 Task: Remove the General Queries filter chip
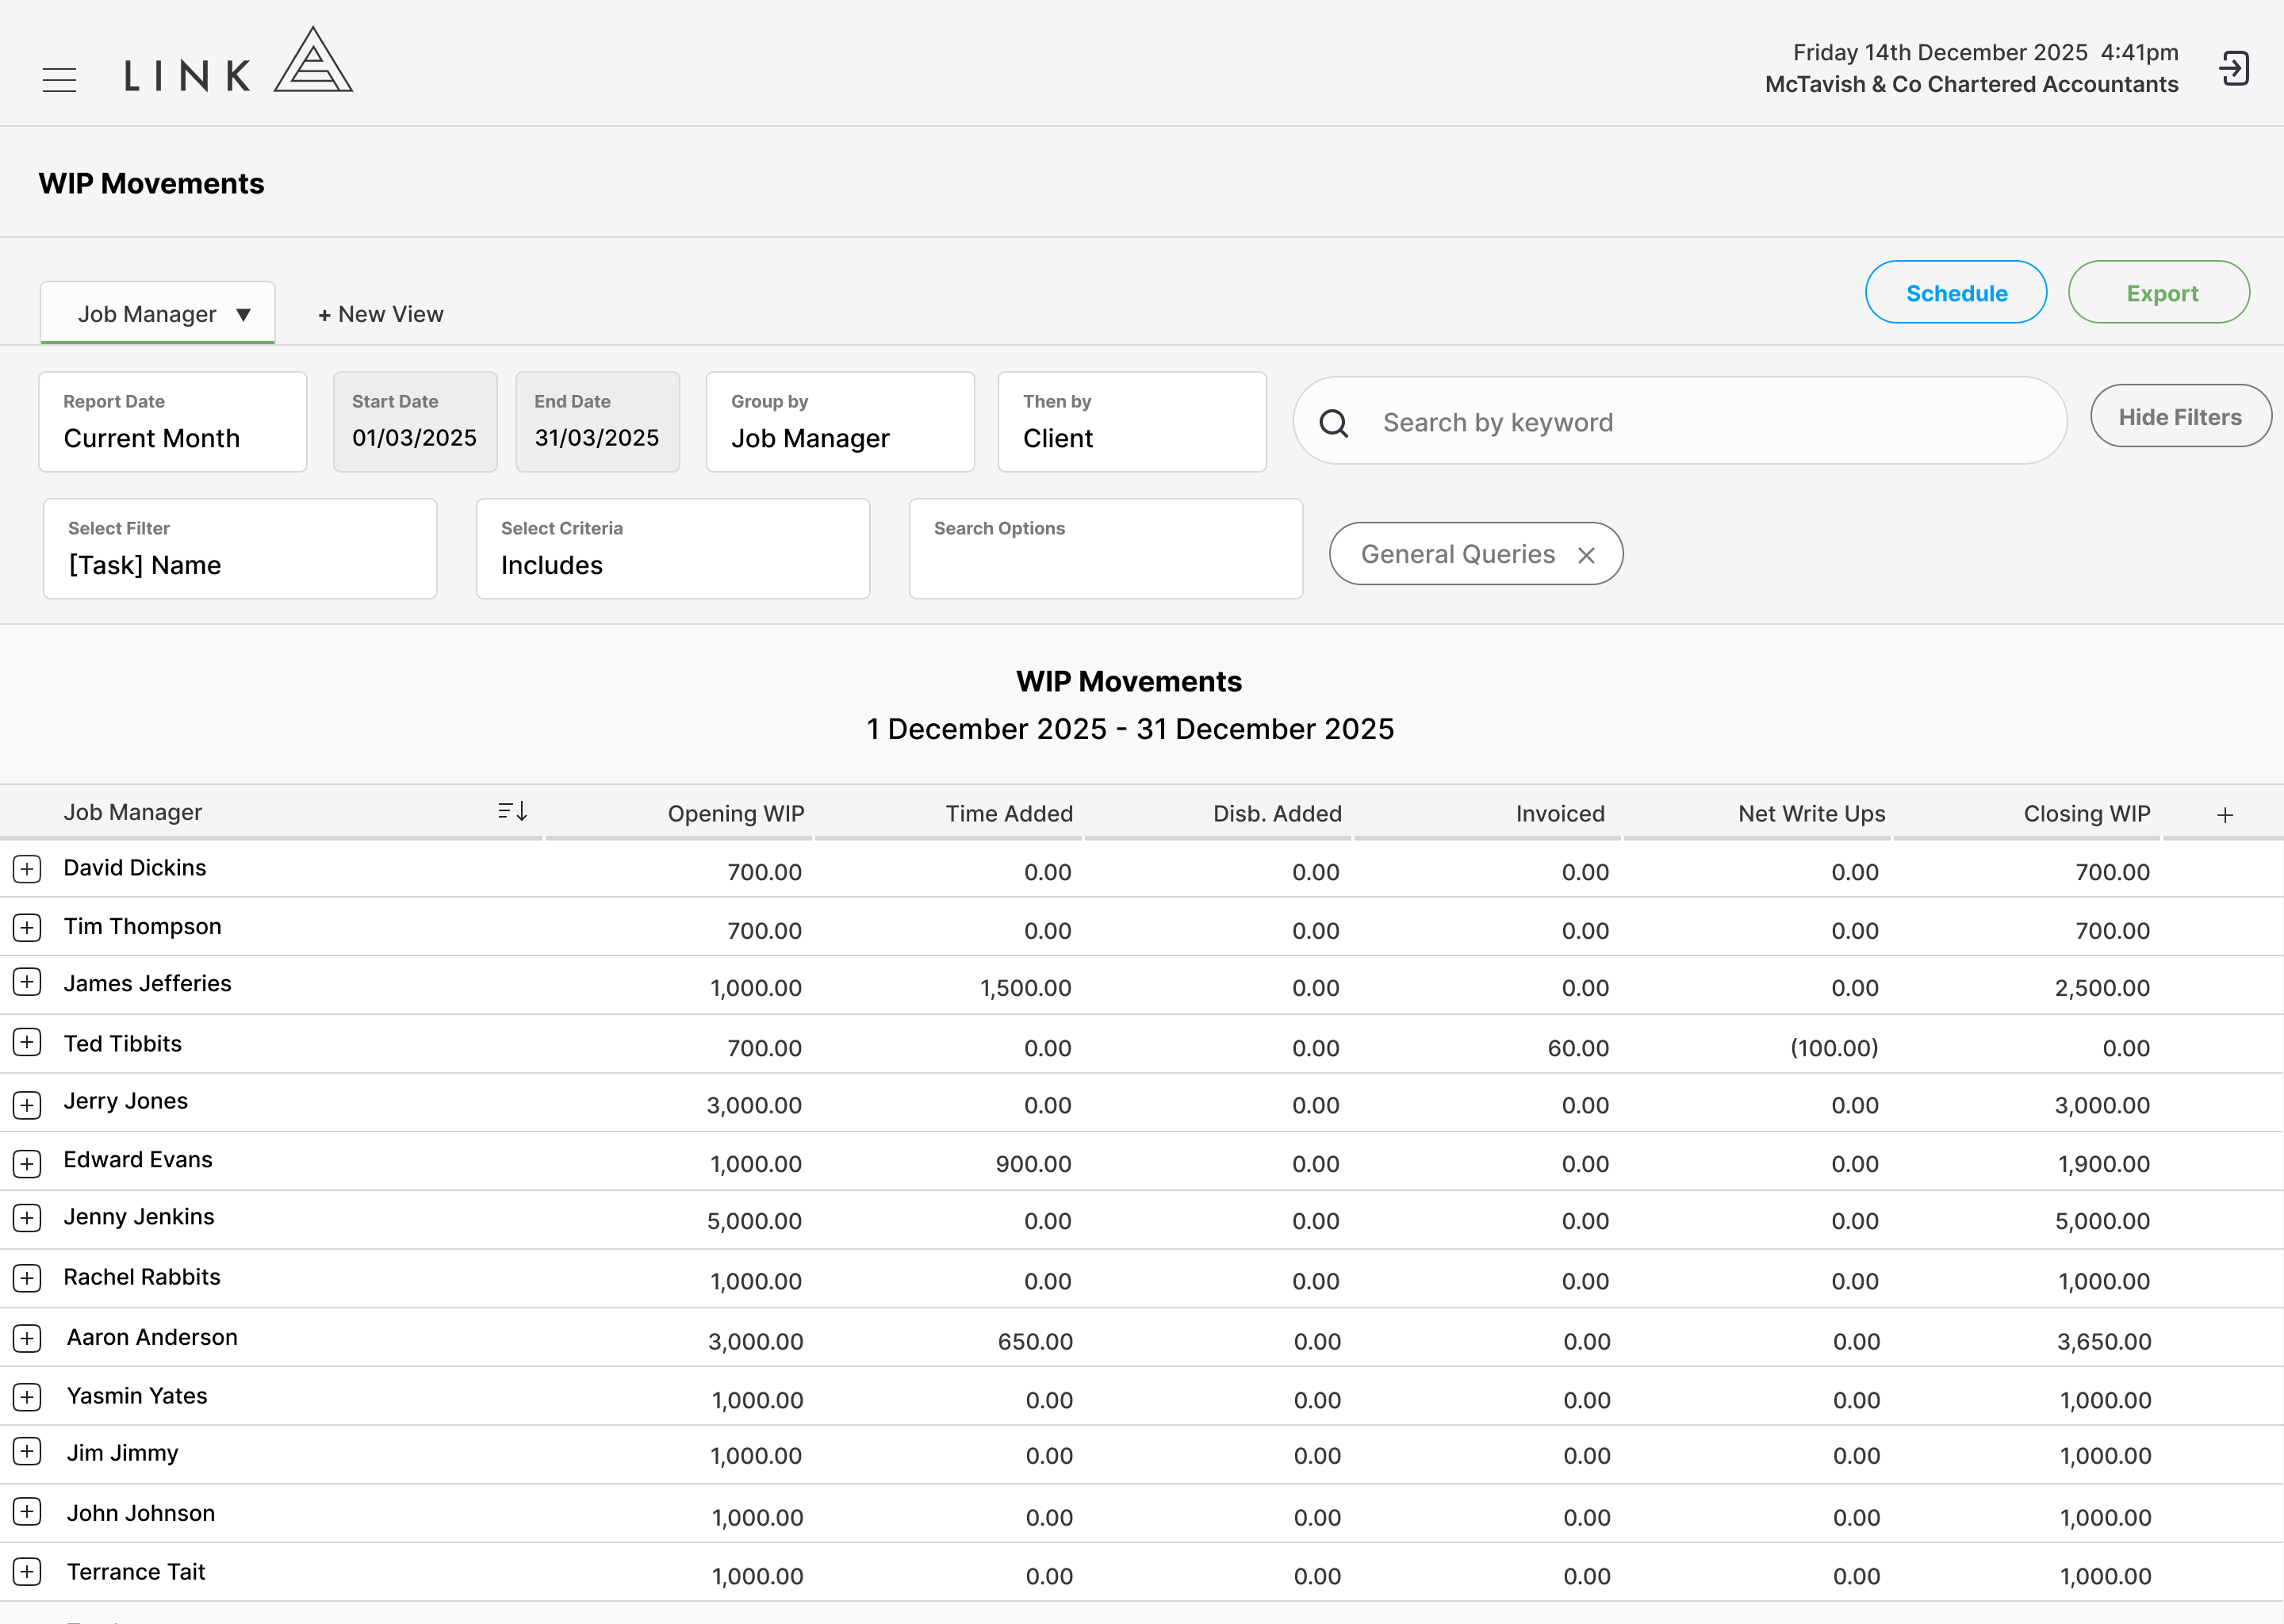(x=1586, y=555)
